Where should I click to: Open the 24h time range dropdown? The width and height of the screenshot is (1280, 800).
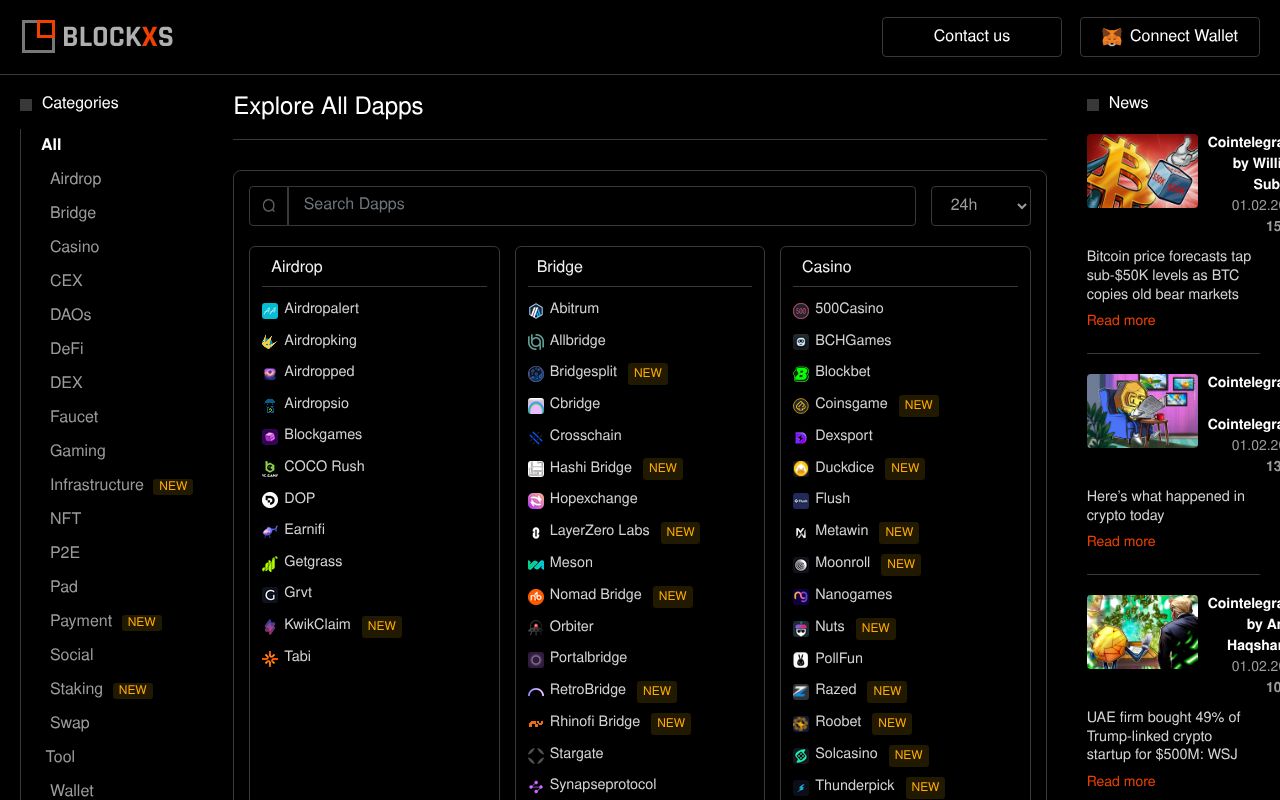point(980,206)
